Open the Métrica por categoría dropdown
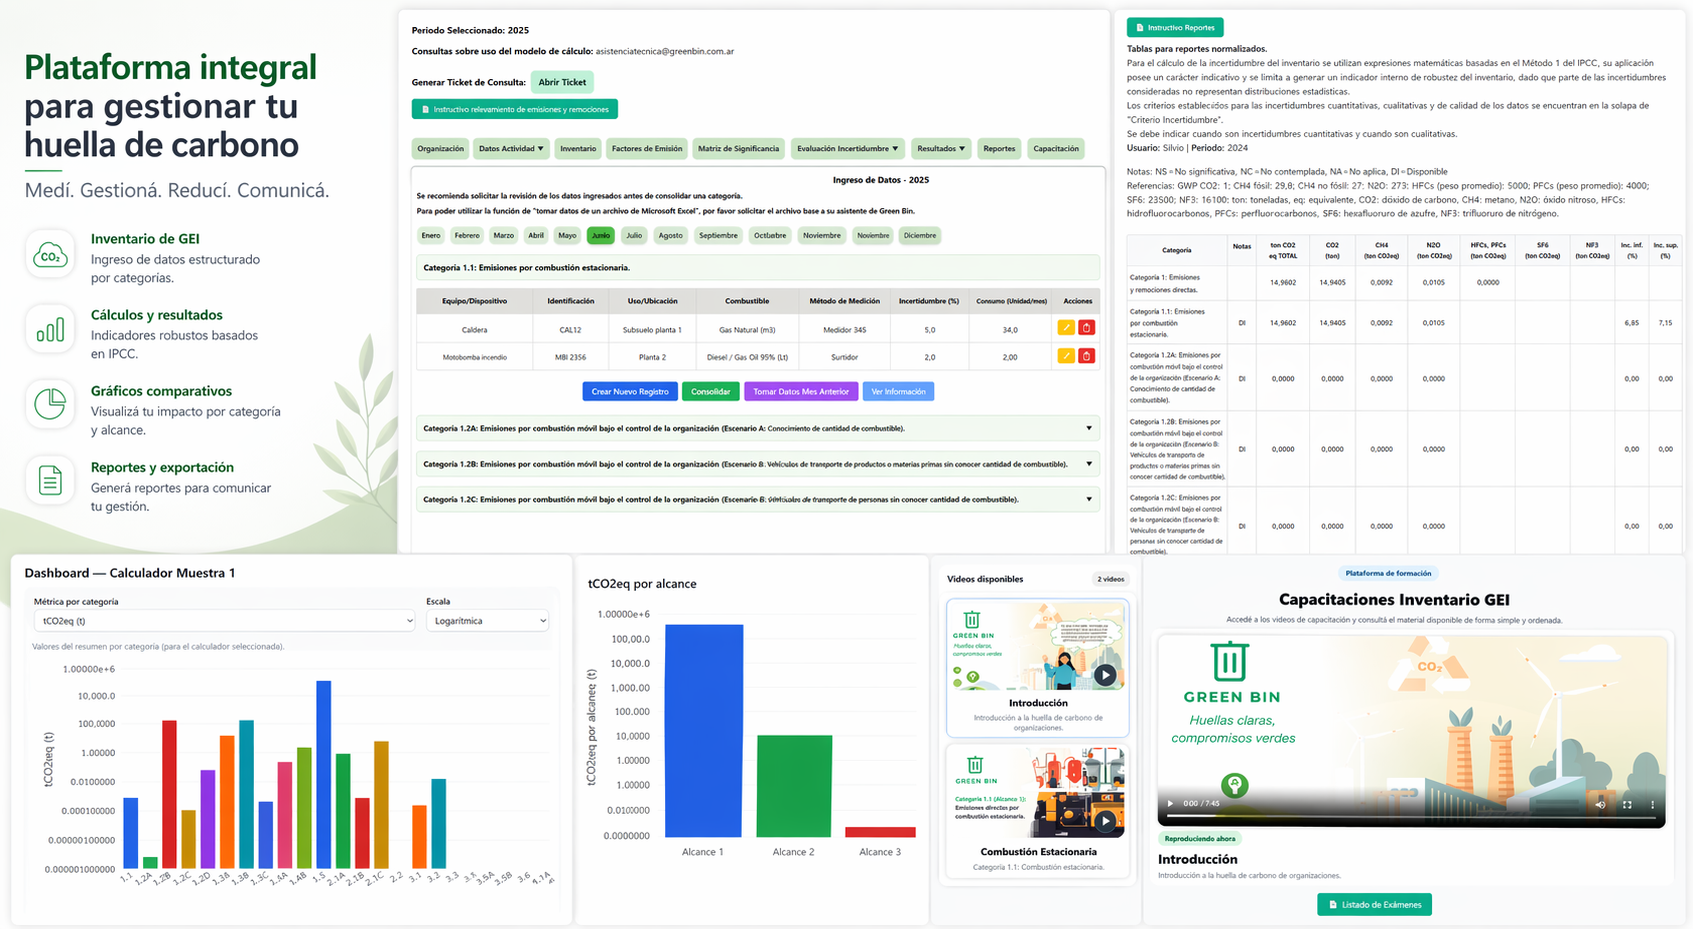Viewport: 1693px width, 929px height. click(x=224, y=621)
